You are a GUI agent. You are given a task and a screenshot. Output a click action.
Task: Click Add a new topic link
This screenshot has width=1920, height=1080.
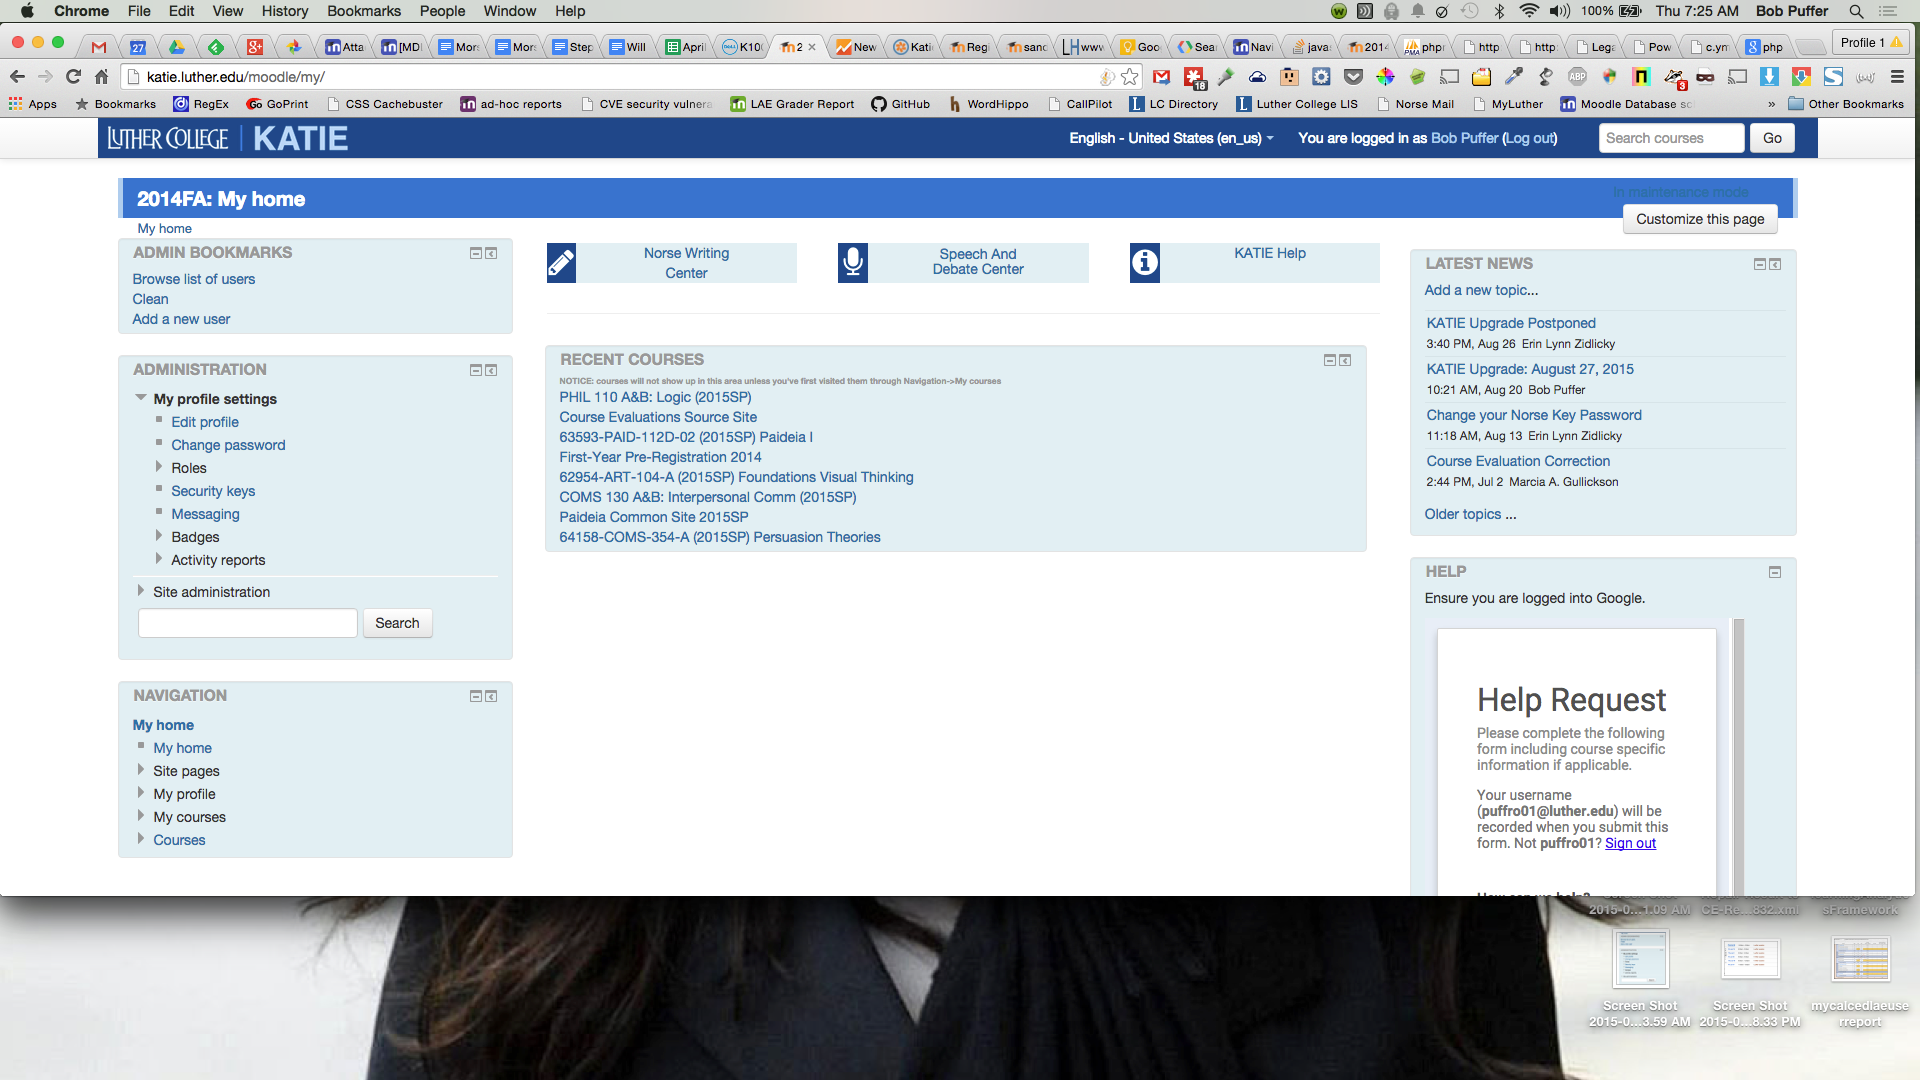coord(1481,290)
